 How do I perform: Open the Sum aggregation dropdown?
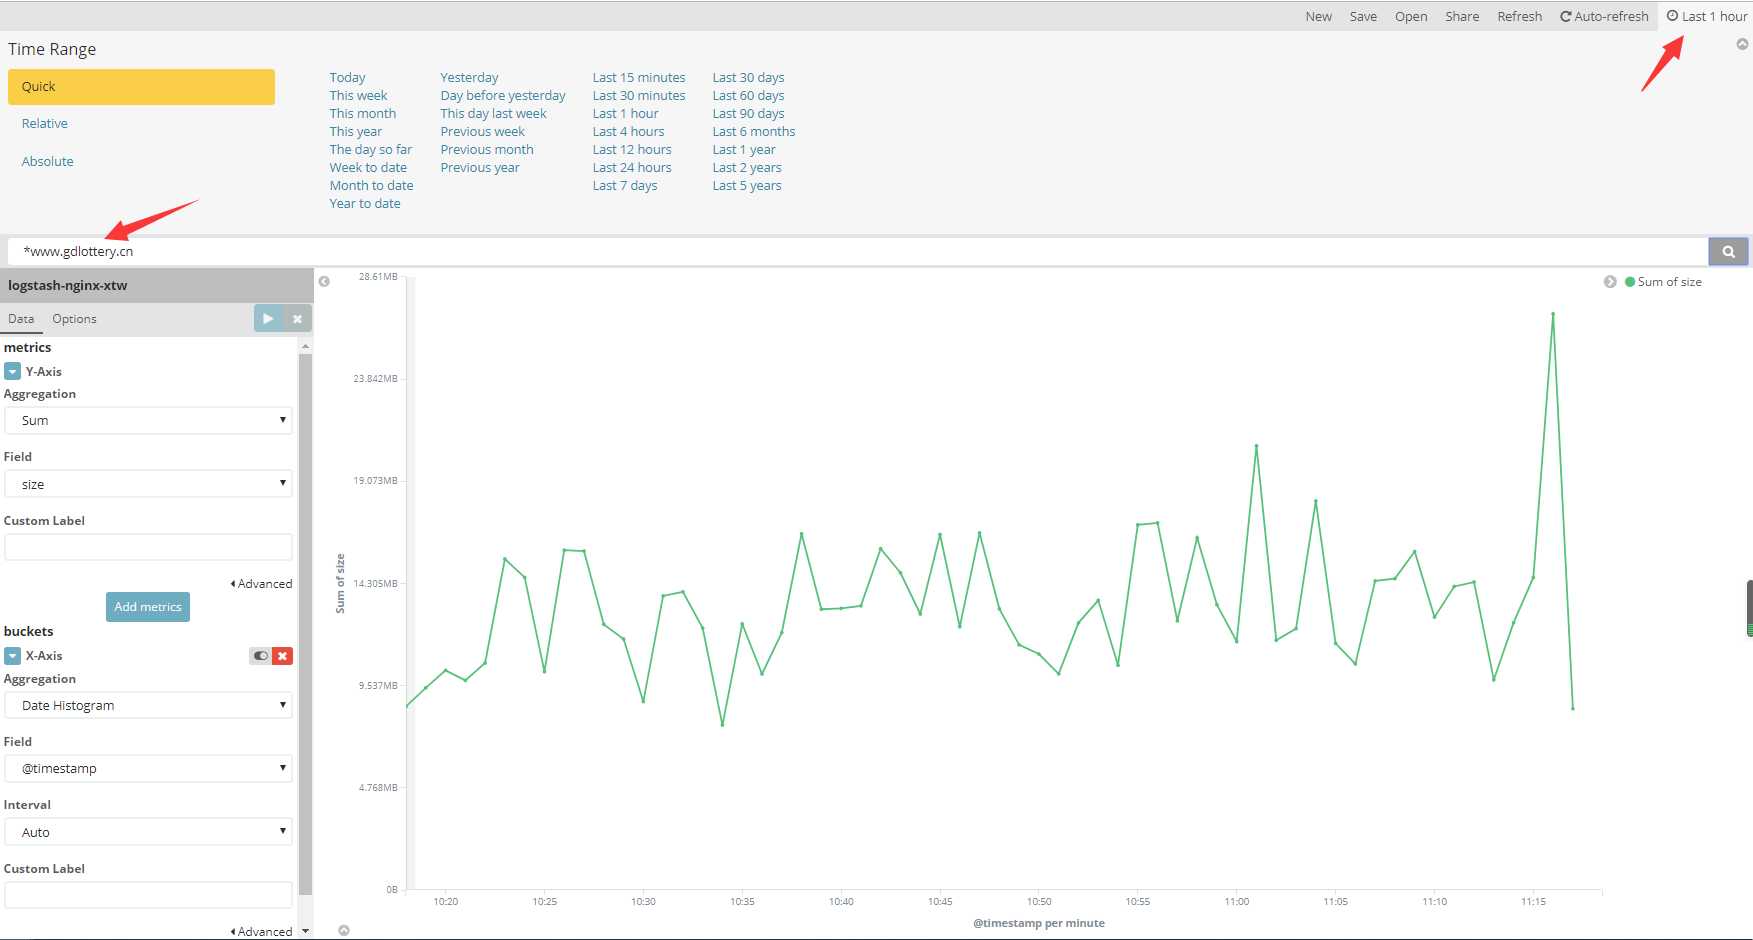148,420
